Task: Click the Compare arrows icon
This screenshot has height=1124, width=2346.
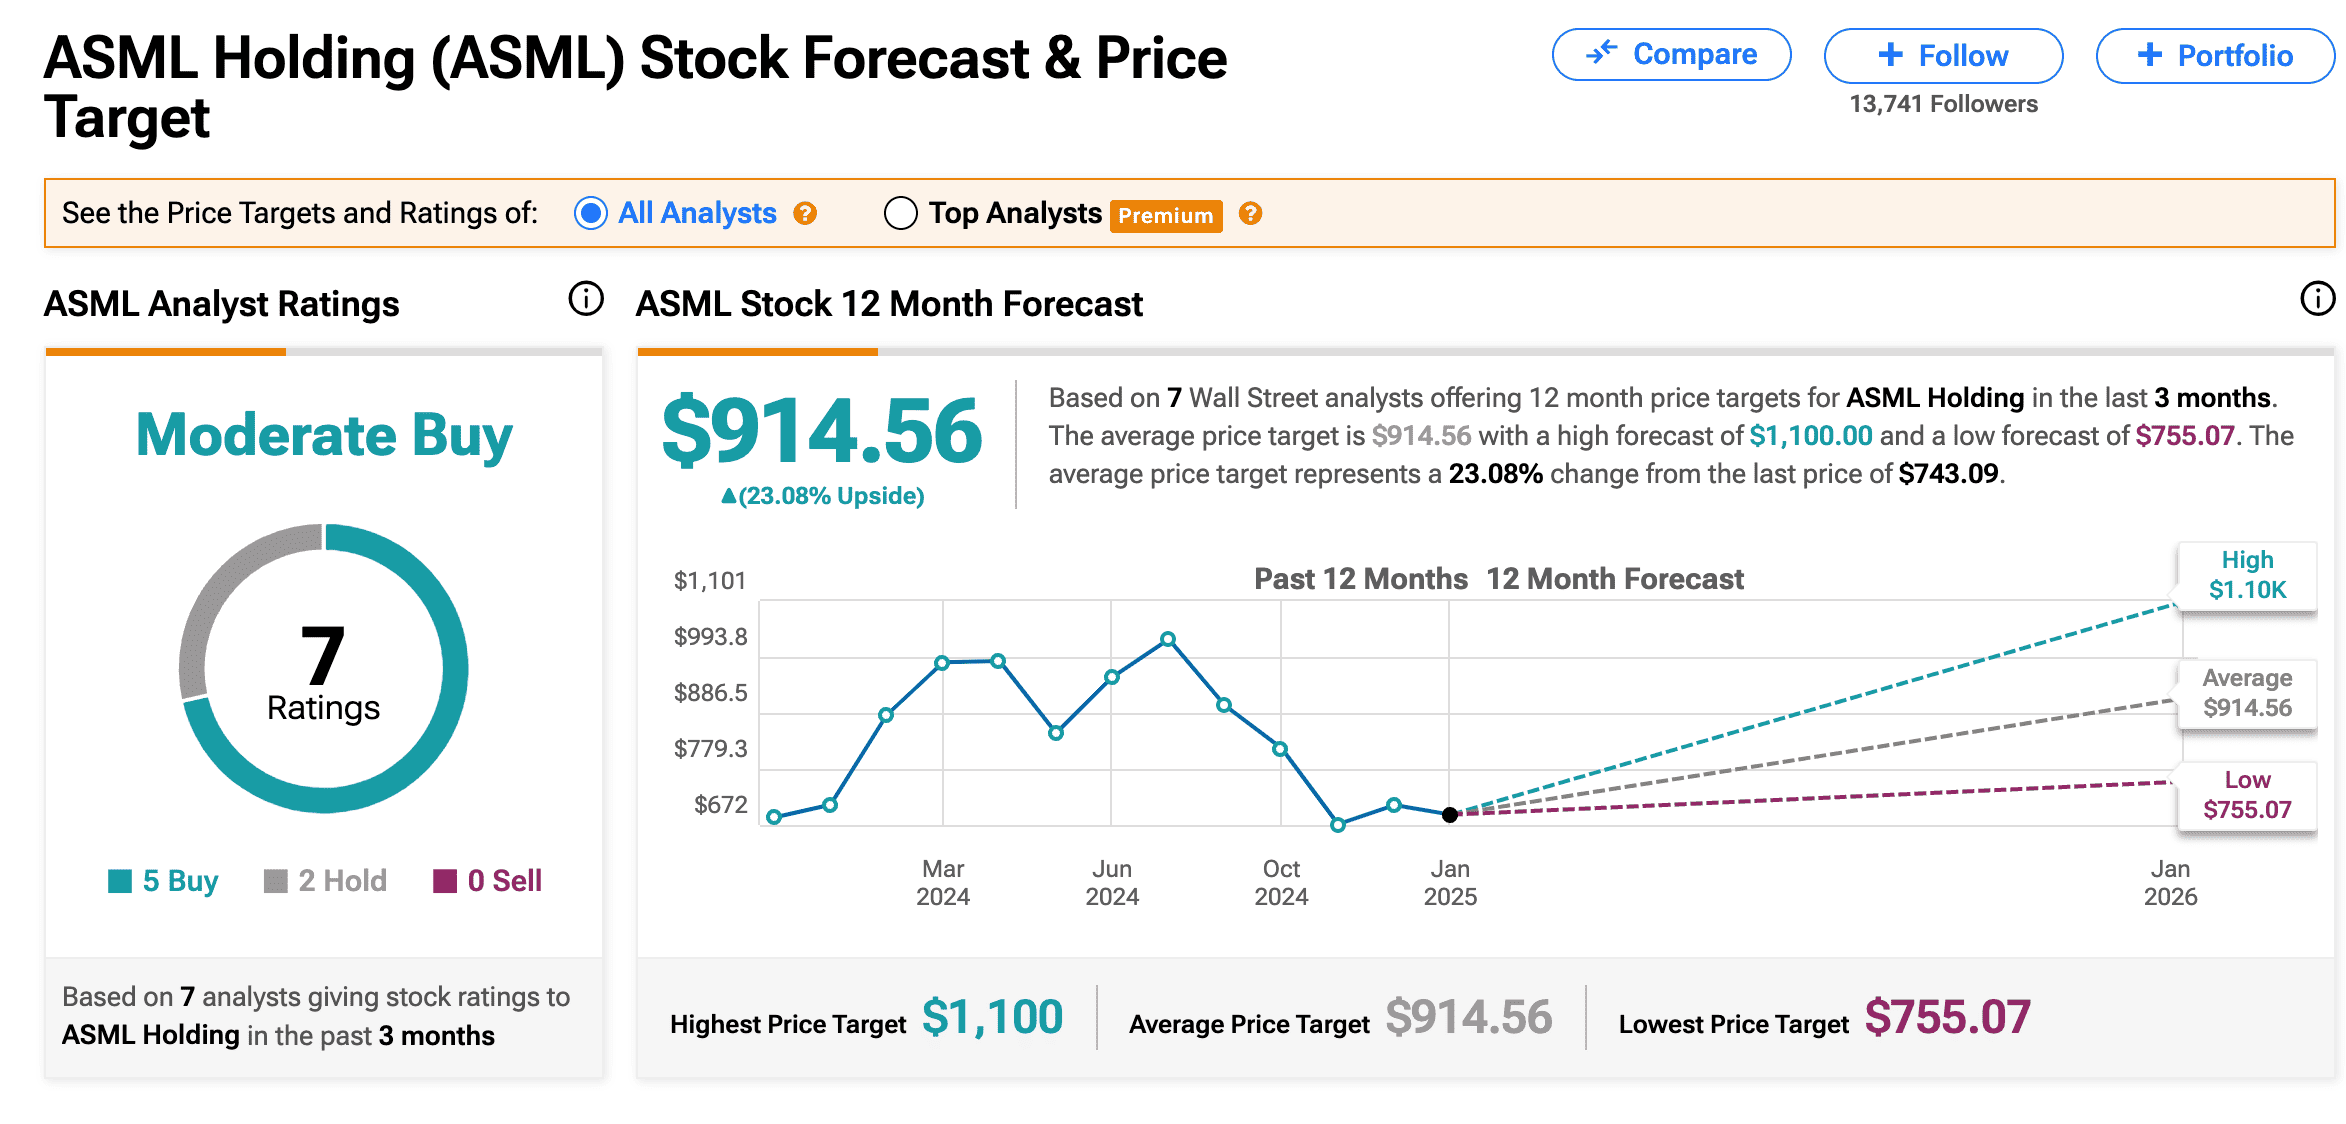Action: [1601, 52]
